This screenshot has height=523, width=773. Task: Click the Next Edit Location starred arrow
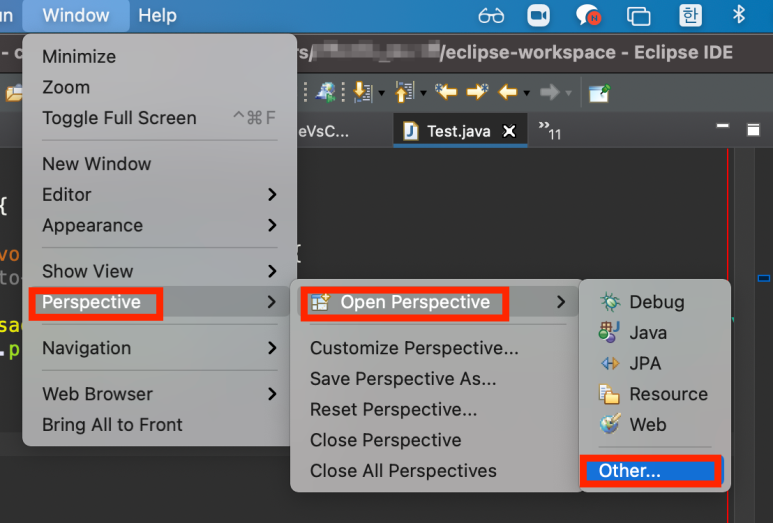[x=477, y=92]
